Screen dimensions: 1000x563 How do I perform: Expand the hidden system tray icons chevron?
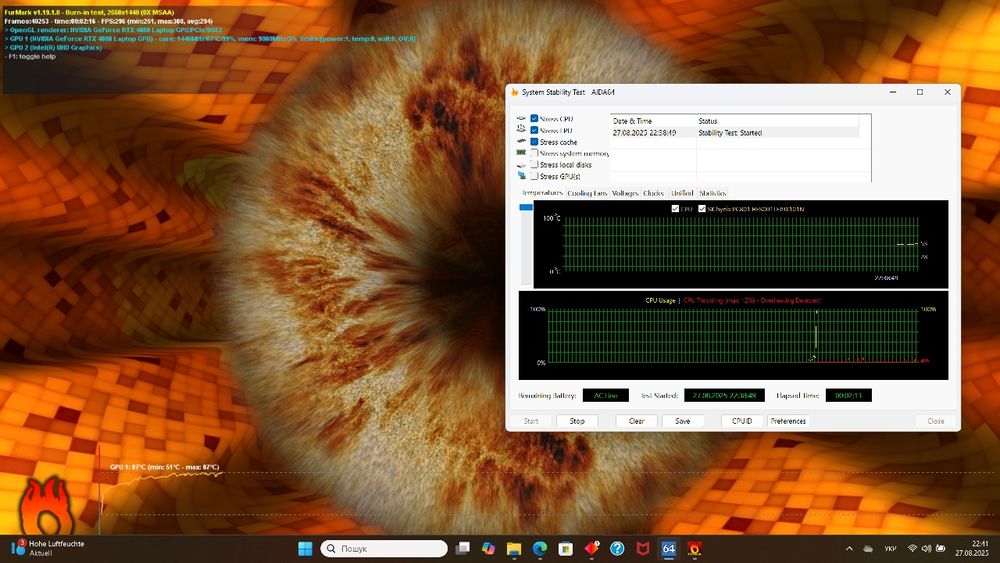850,549
